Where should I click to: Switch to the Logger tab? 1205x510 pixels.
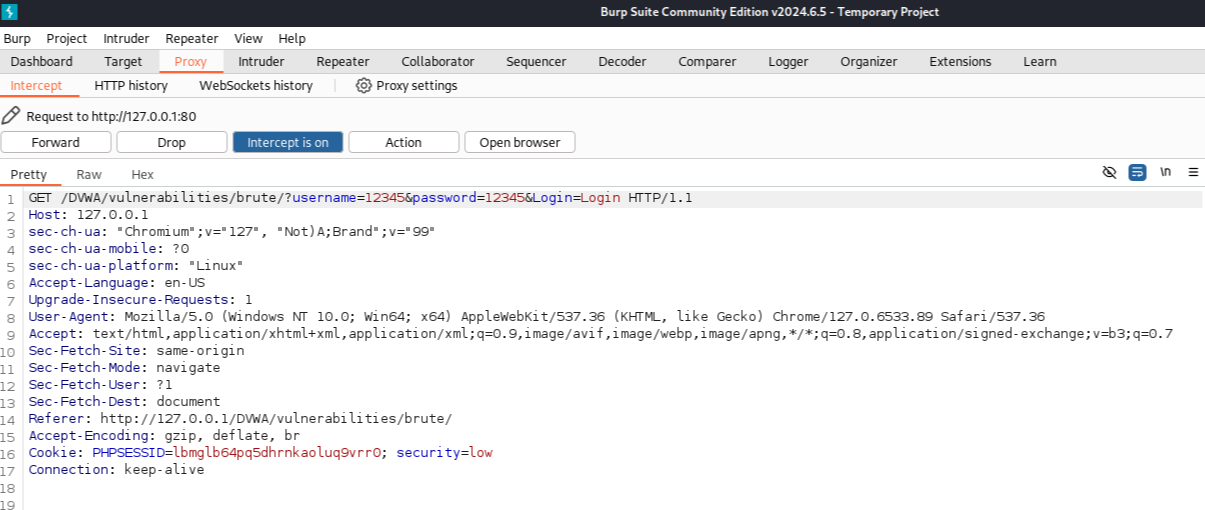tap(788, 61)
